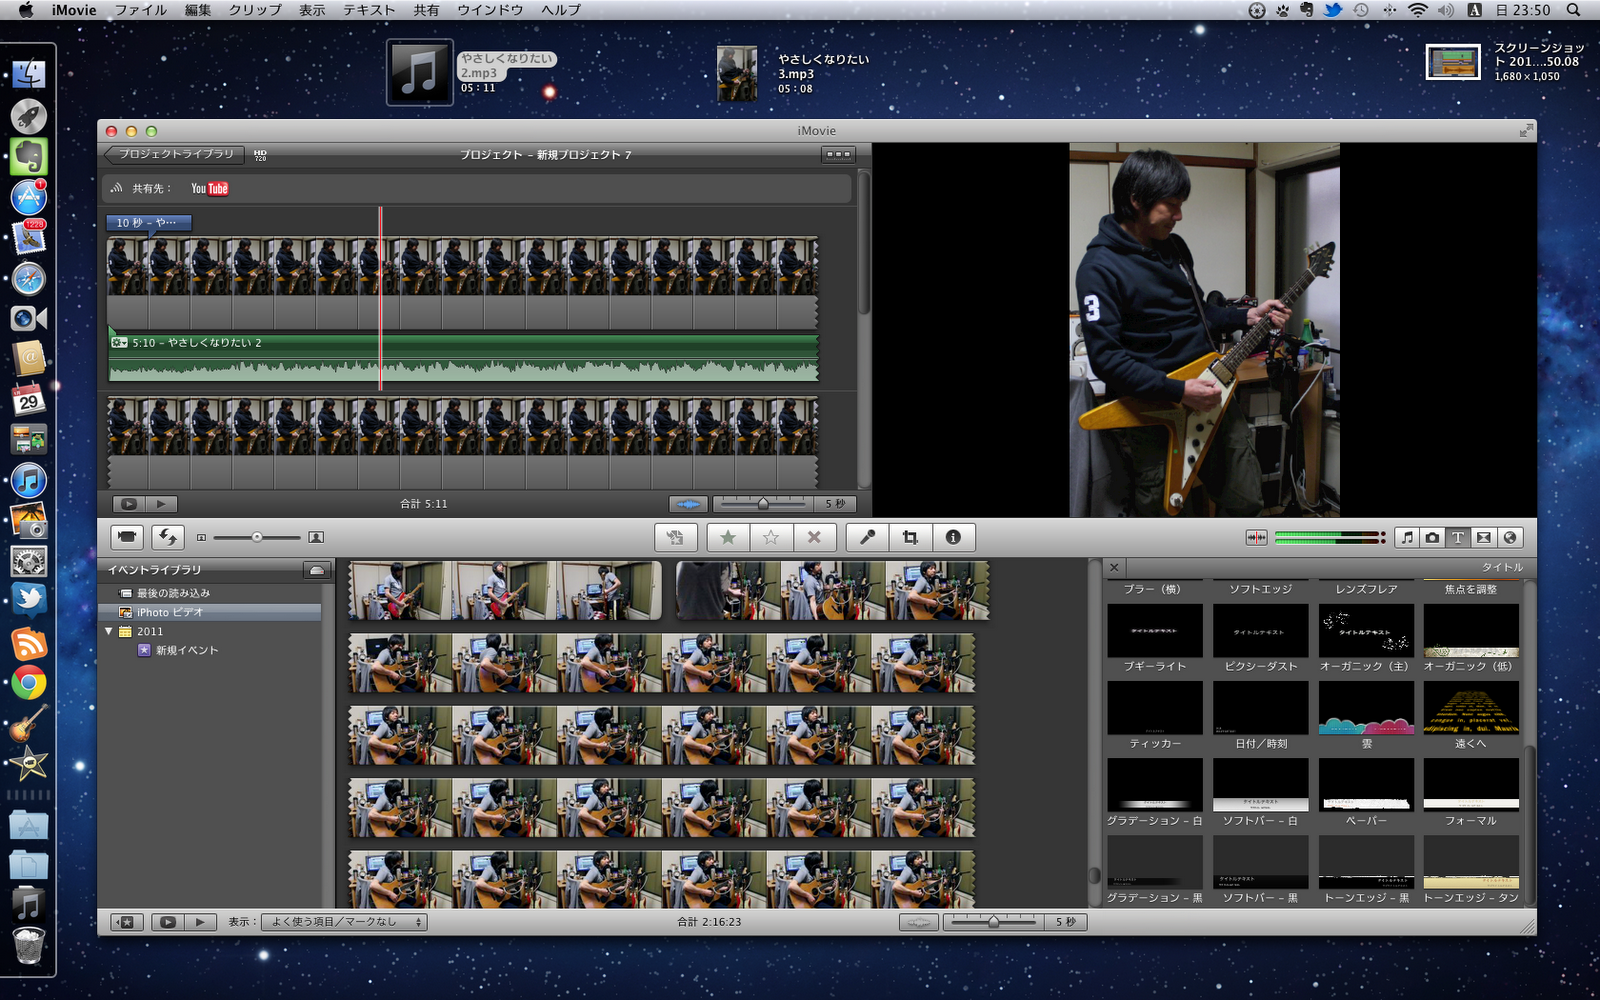Open the voiceover microphone tool
This screenshot has height=1000, width=1600.
(x=867, y=537)
